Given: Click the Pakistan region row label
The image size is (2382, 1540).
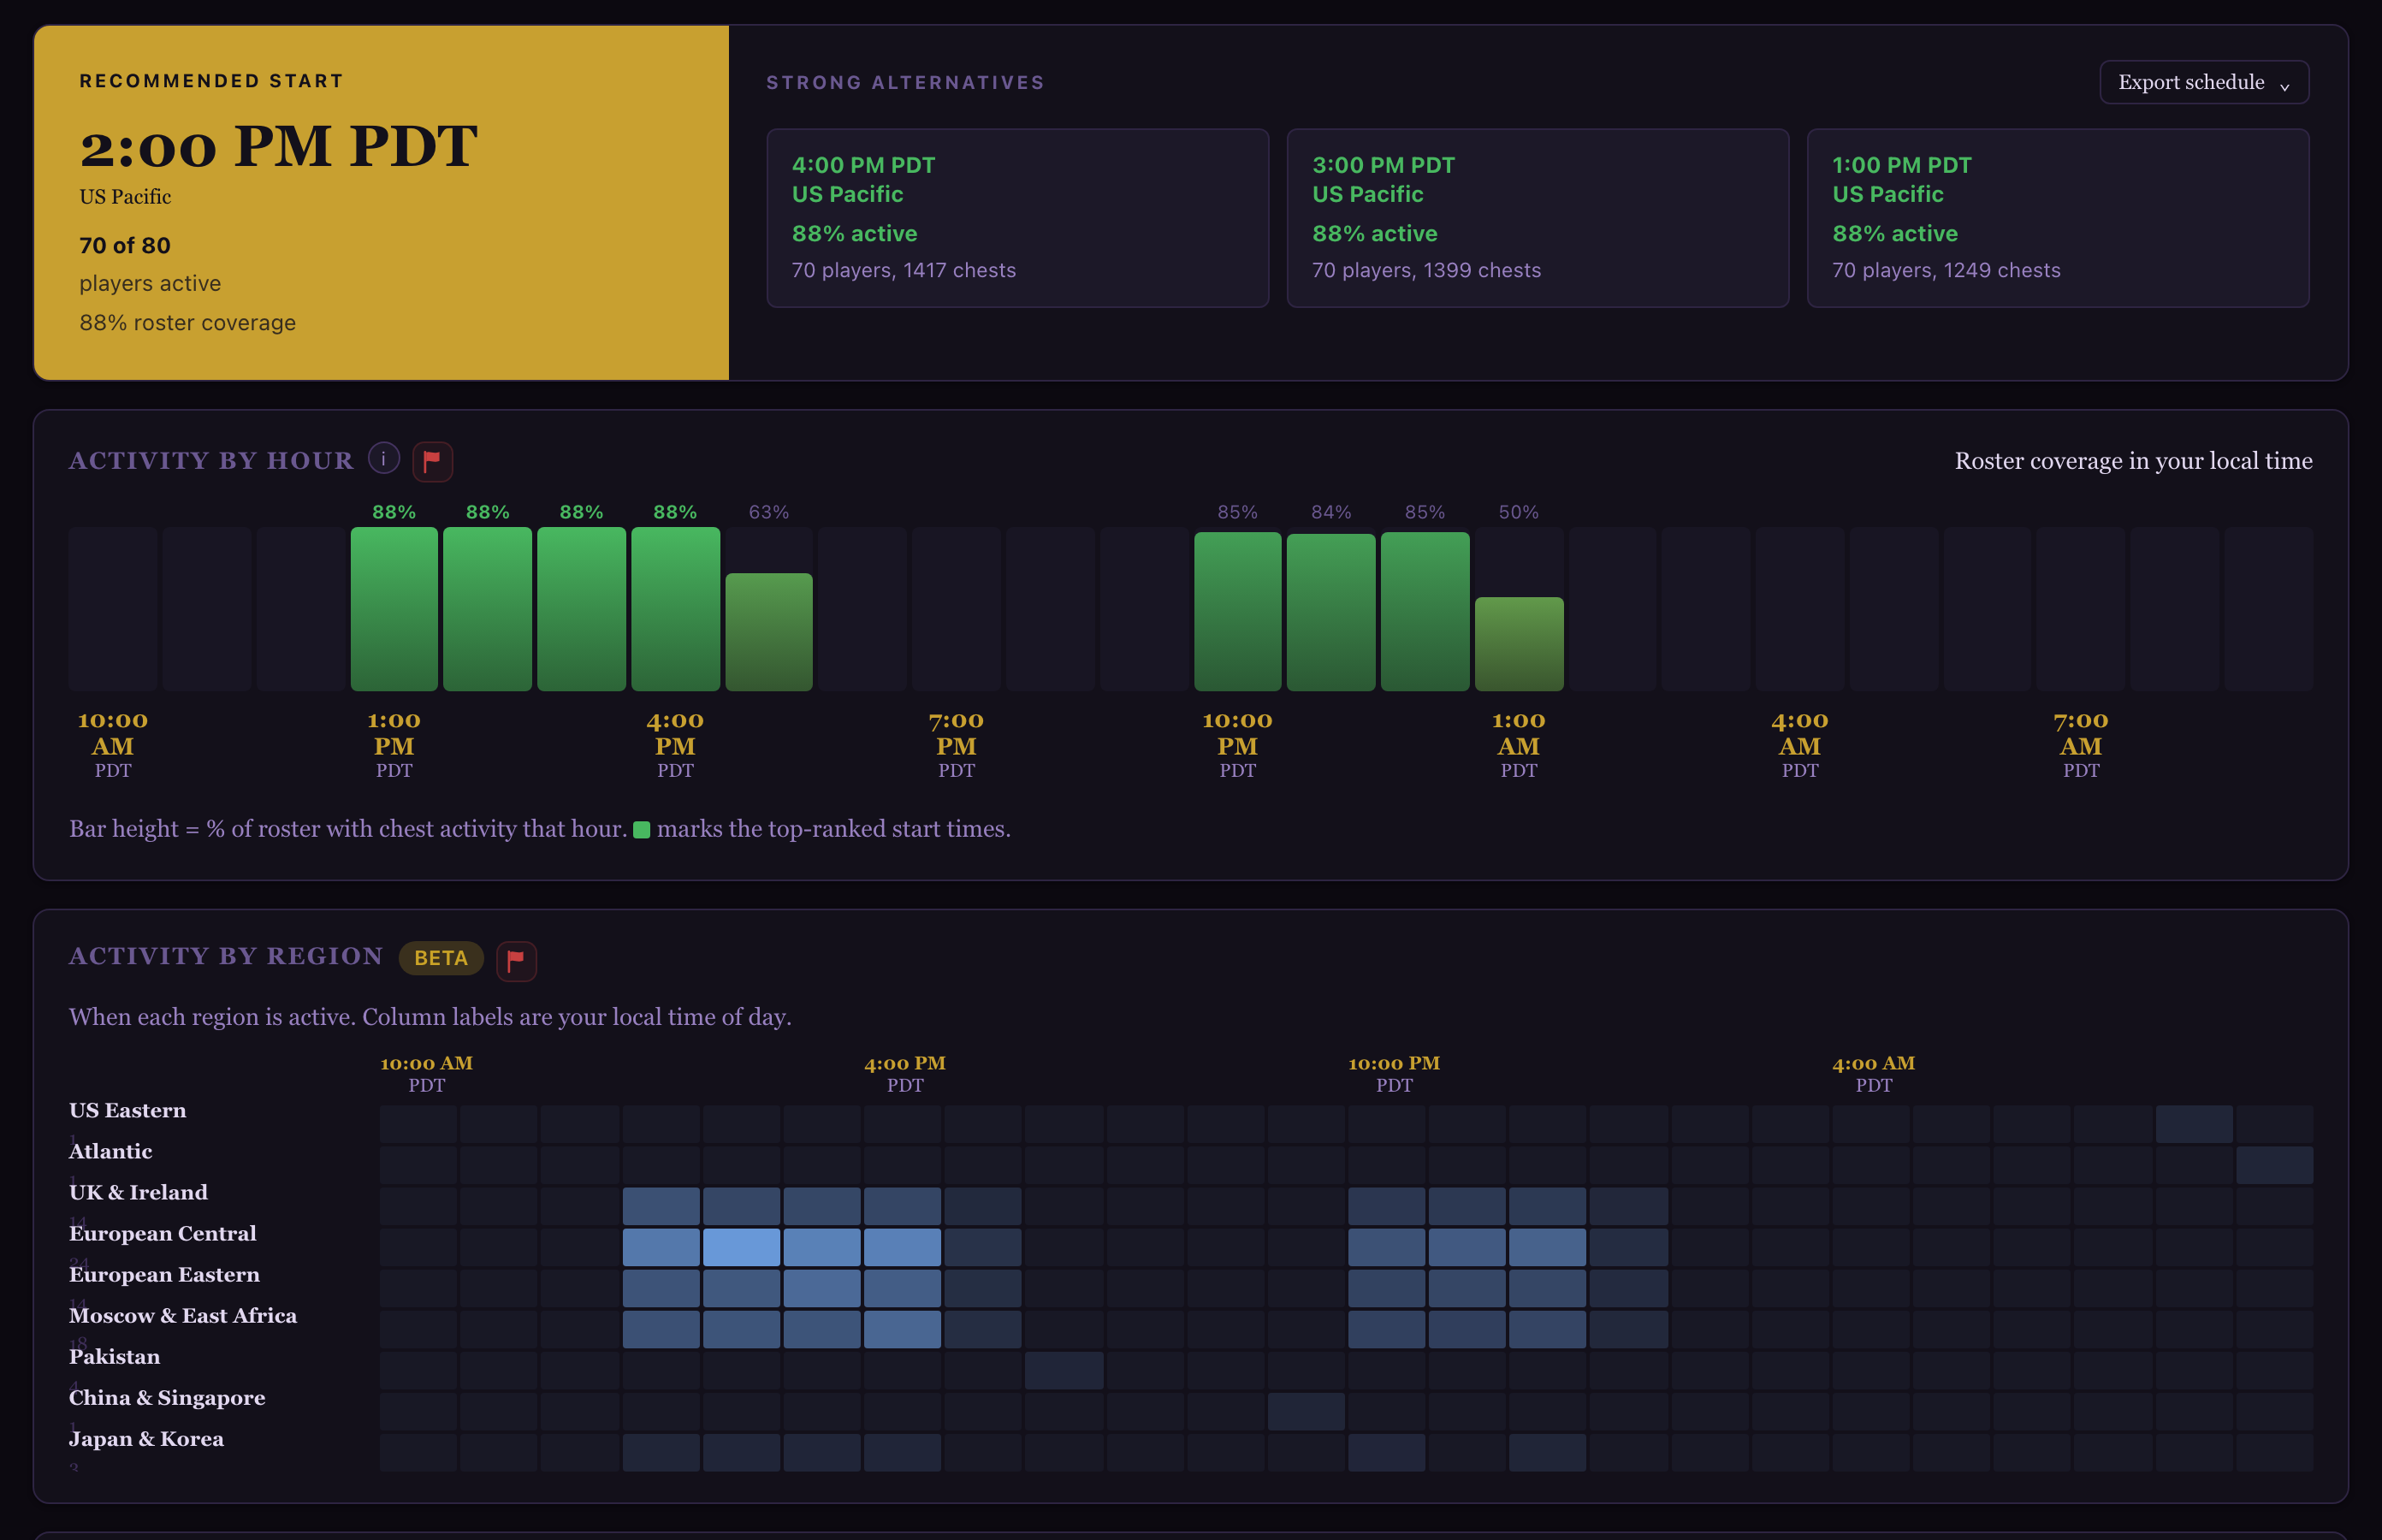Looking at the screenshot, I should coord(115,1356).
